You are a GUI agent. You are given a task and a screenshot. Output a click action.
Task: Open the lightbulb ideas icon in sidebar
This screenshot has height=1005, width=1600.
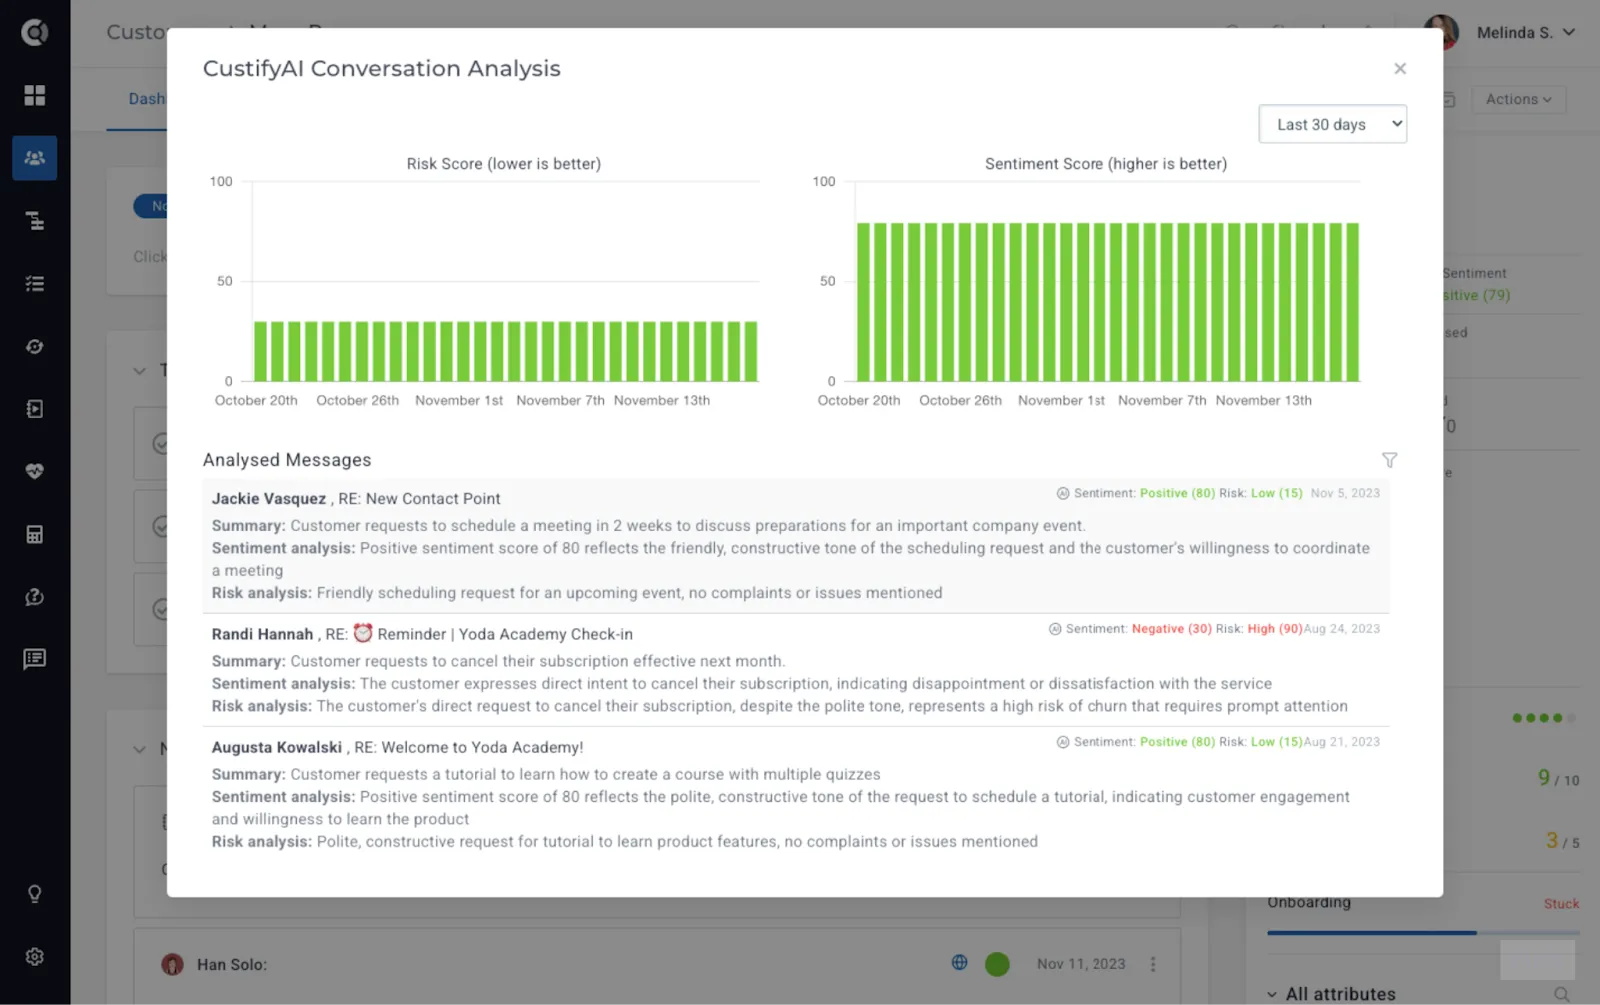[35, 894]
